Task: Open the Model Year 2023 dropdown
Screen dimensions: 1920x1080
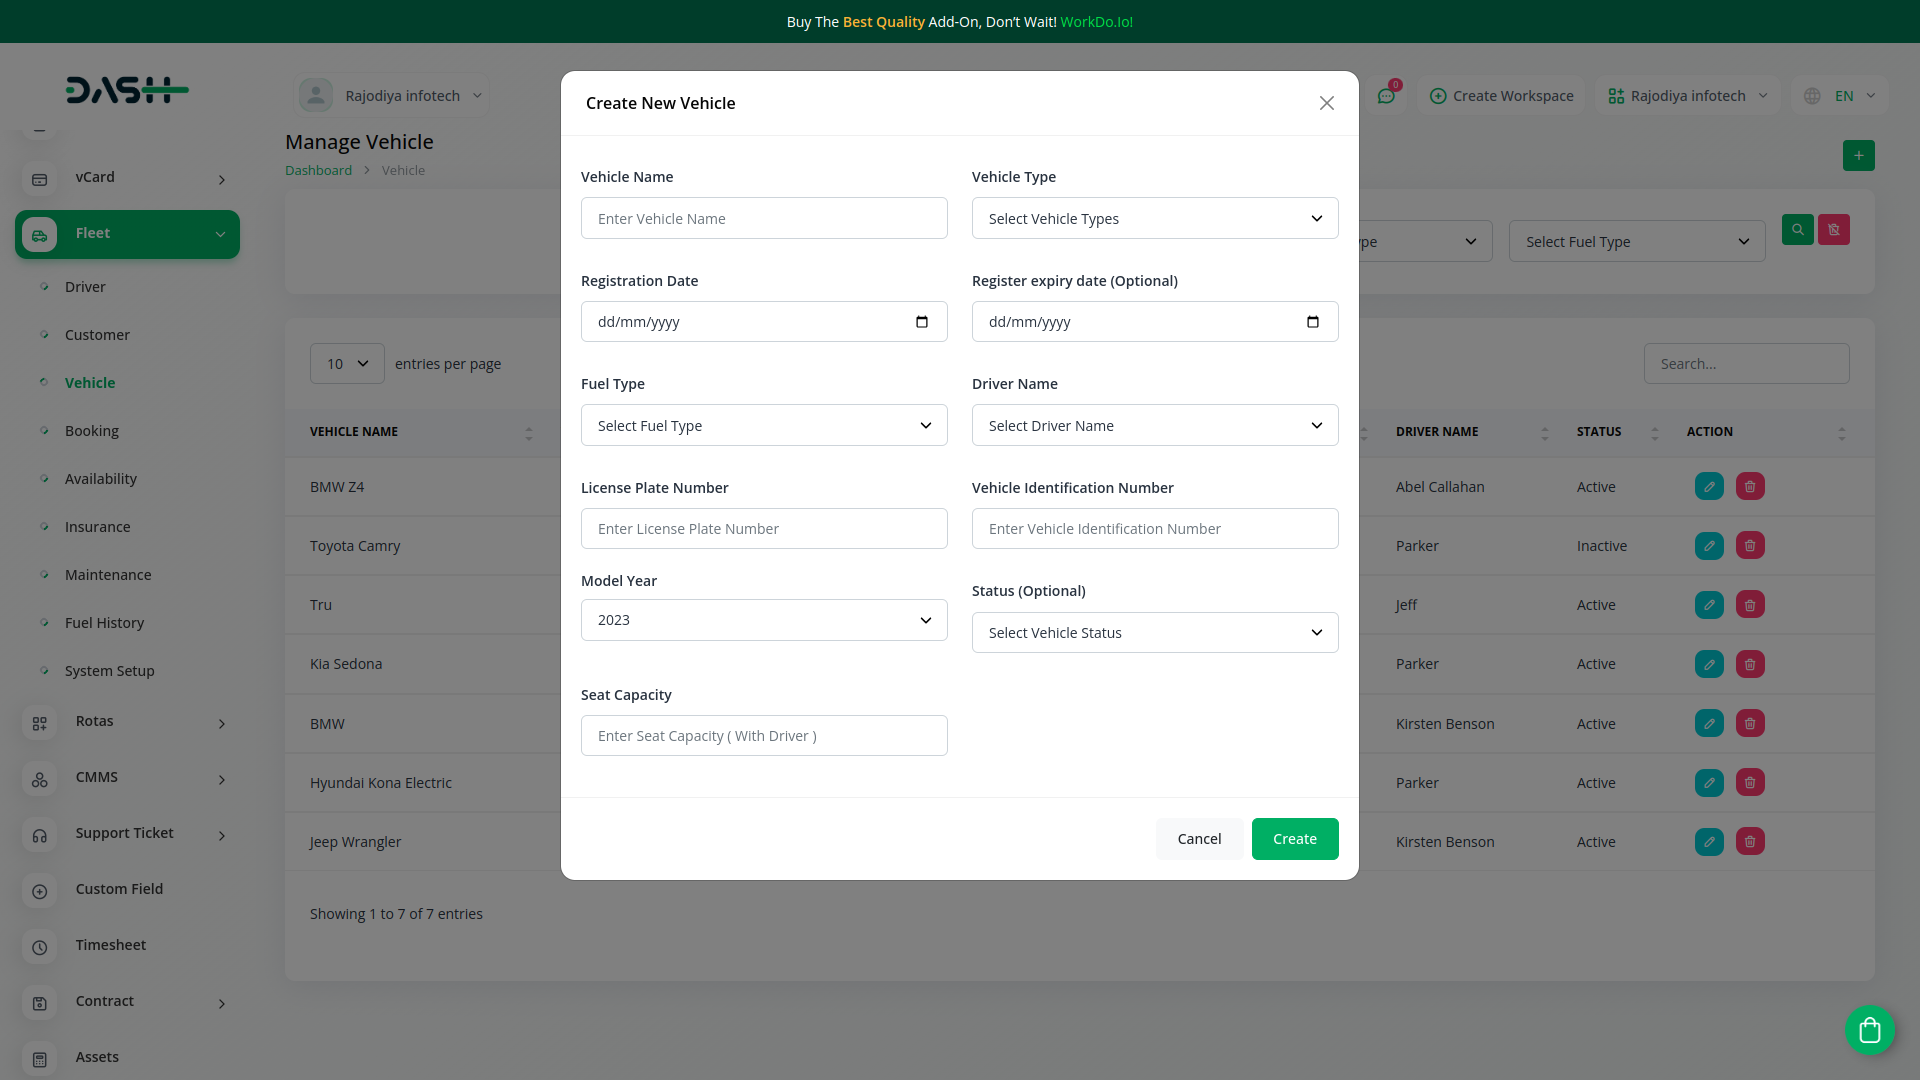Action: tap(763, 620)
